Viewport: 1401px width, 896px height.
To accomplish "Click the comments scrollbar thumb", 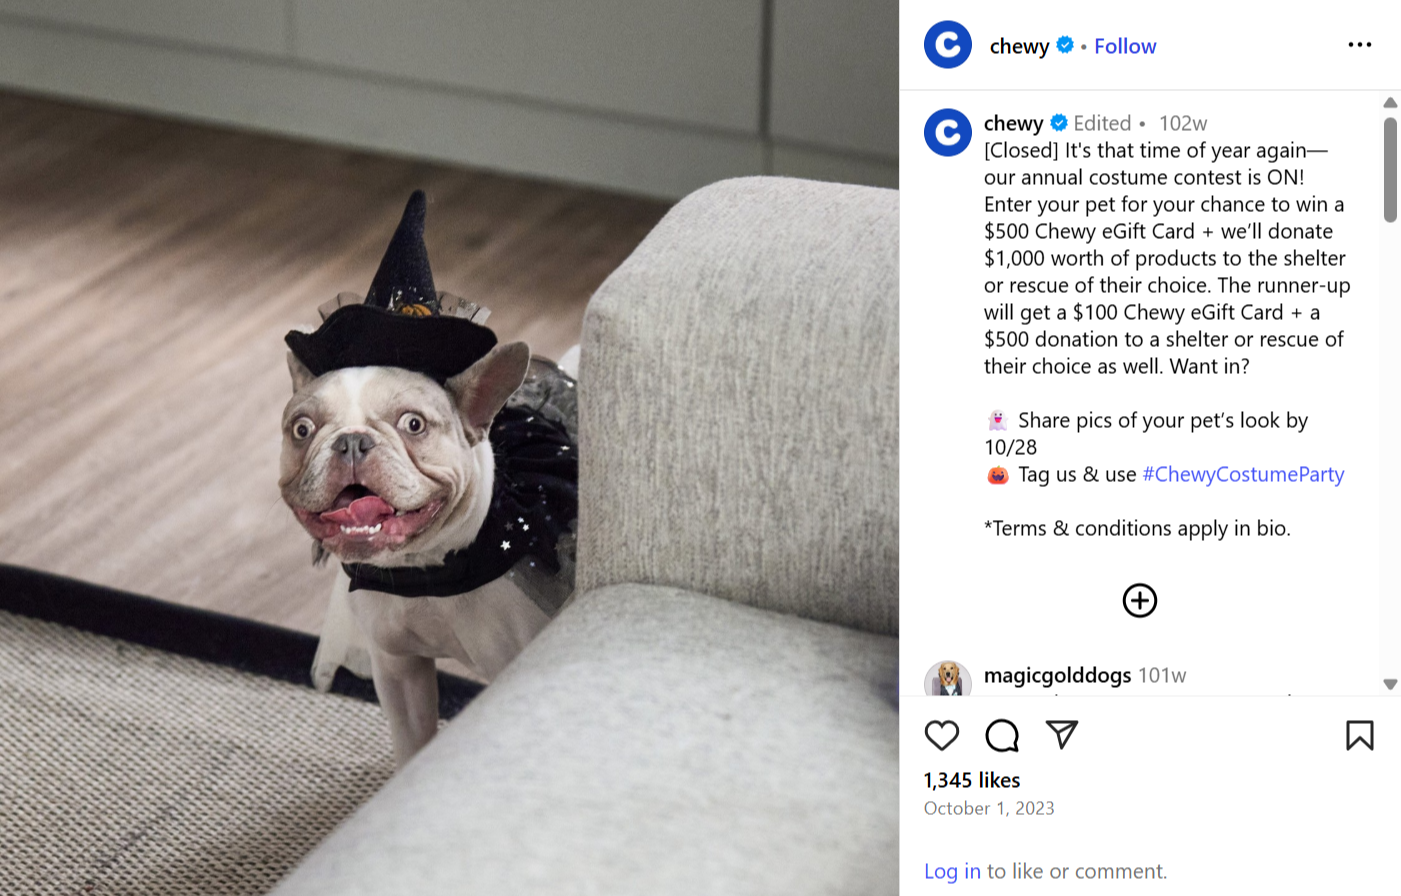I will [1390, 170].
